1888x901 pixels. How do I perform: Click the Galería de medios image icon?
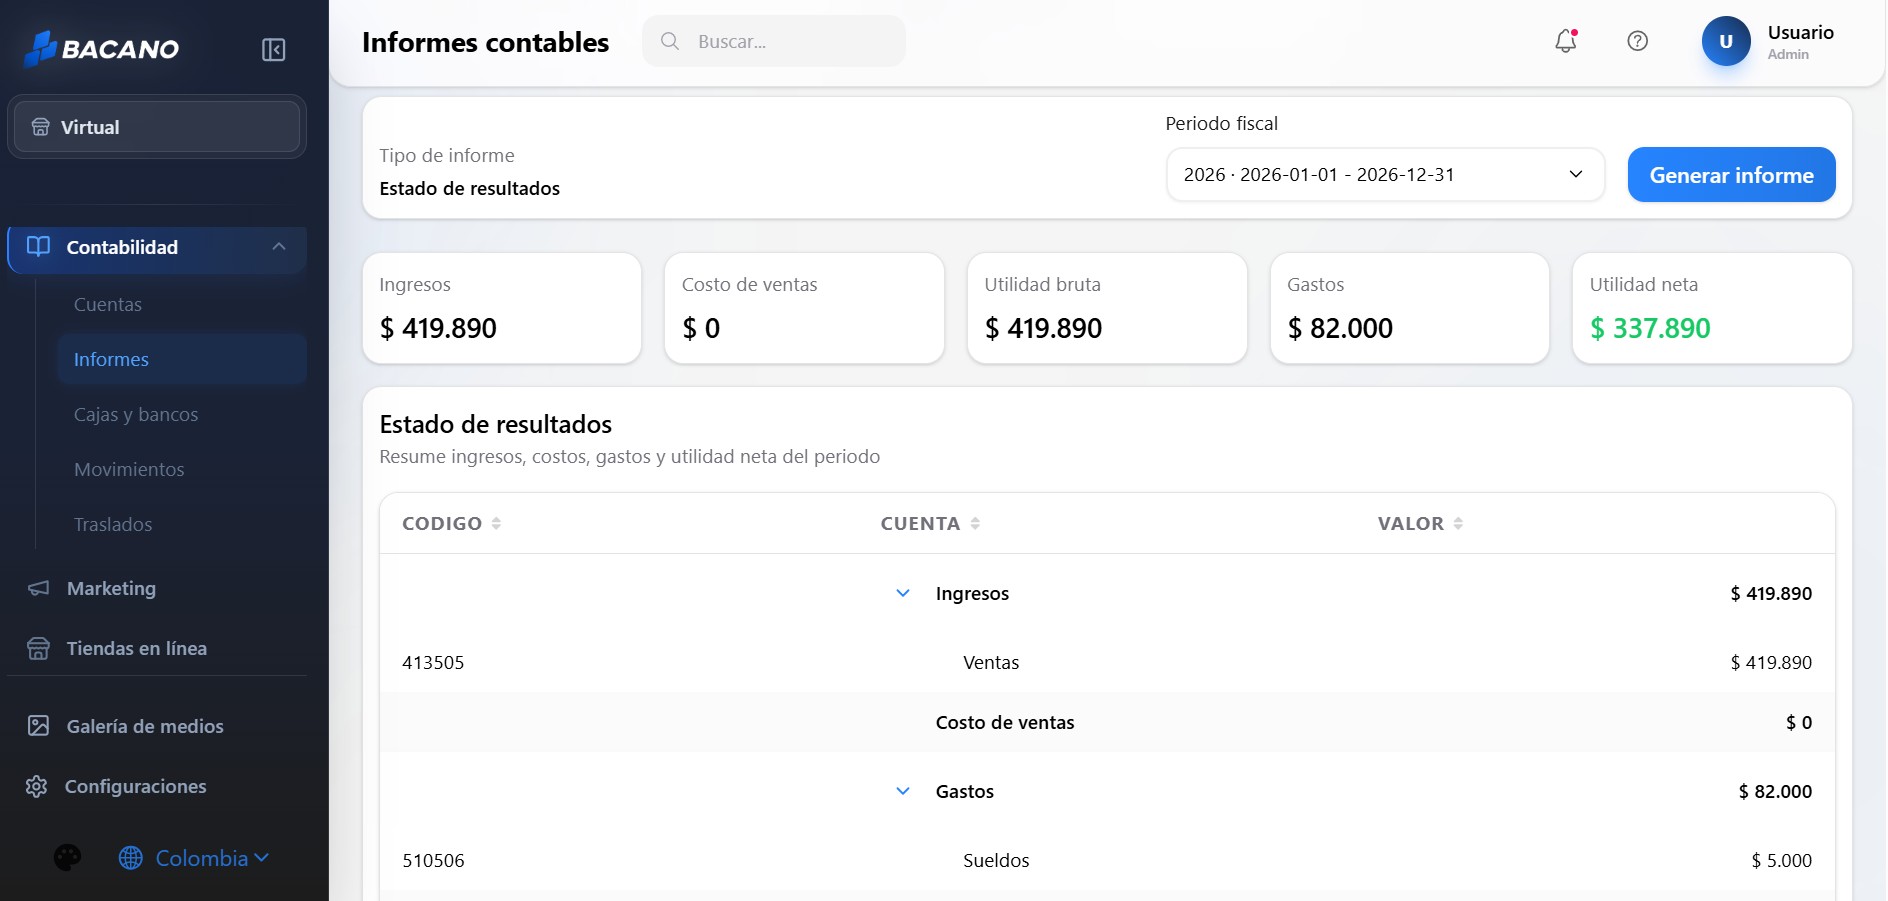pos(38,726)
